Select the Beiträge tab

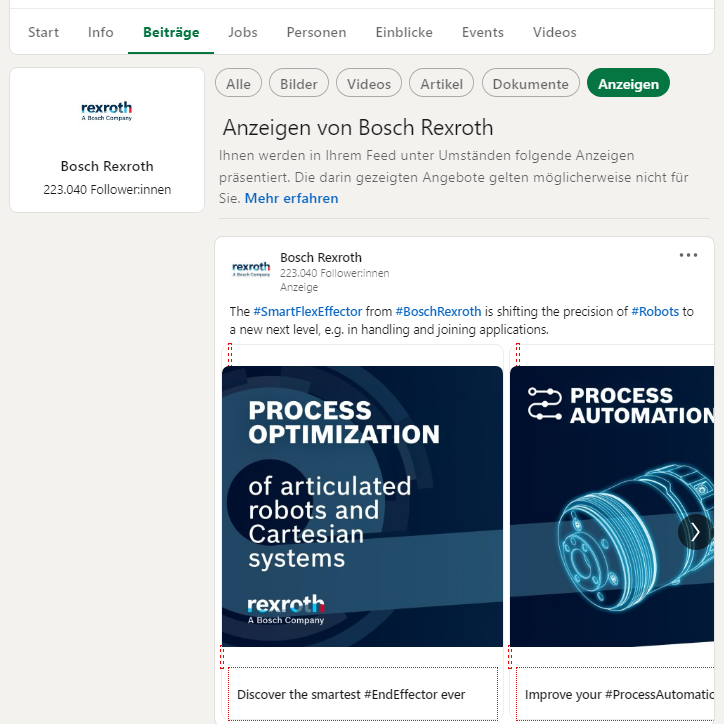tap(171, 32)
